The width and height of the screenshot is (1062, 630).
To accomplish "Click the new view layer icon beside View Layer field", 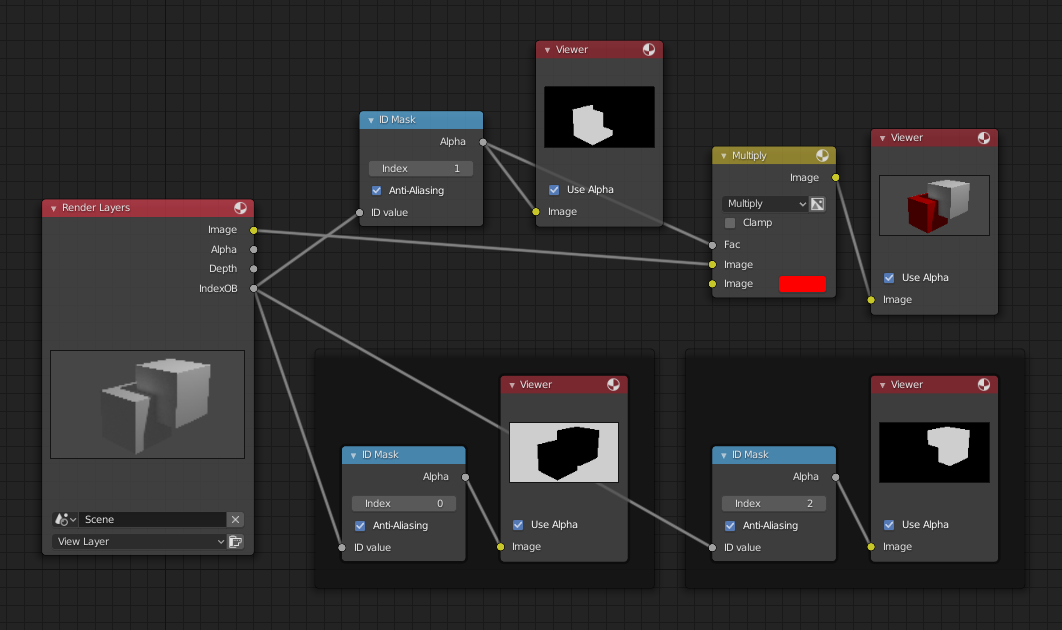I will (x=236, y=541).
